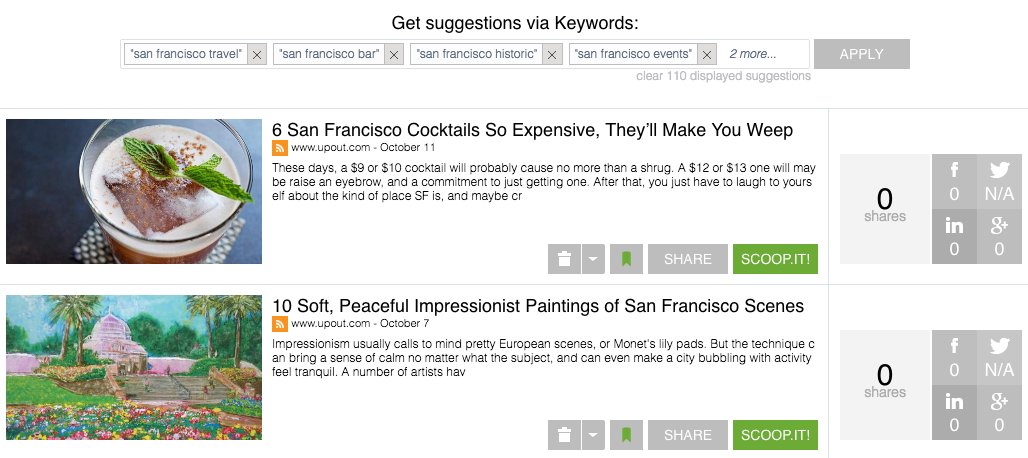Delete the Impressionist Paintings suggestion with trash icon
Screen dimensions: 1028x458
(564, 435)
